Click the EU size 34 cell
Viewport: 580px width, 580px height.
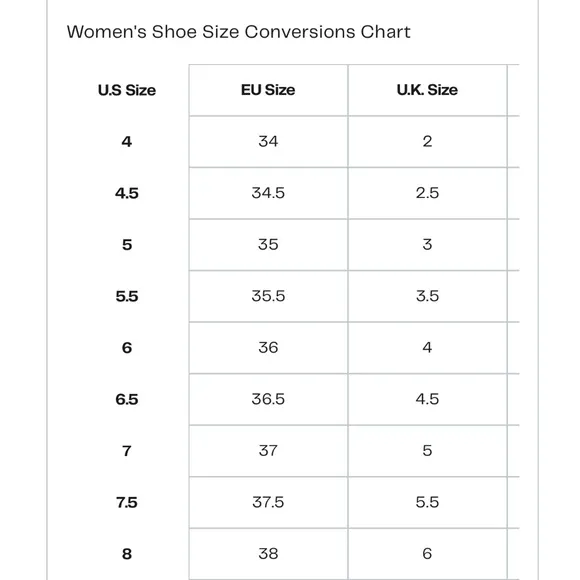coord(268,142)
